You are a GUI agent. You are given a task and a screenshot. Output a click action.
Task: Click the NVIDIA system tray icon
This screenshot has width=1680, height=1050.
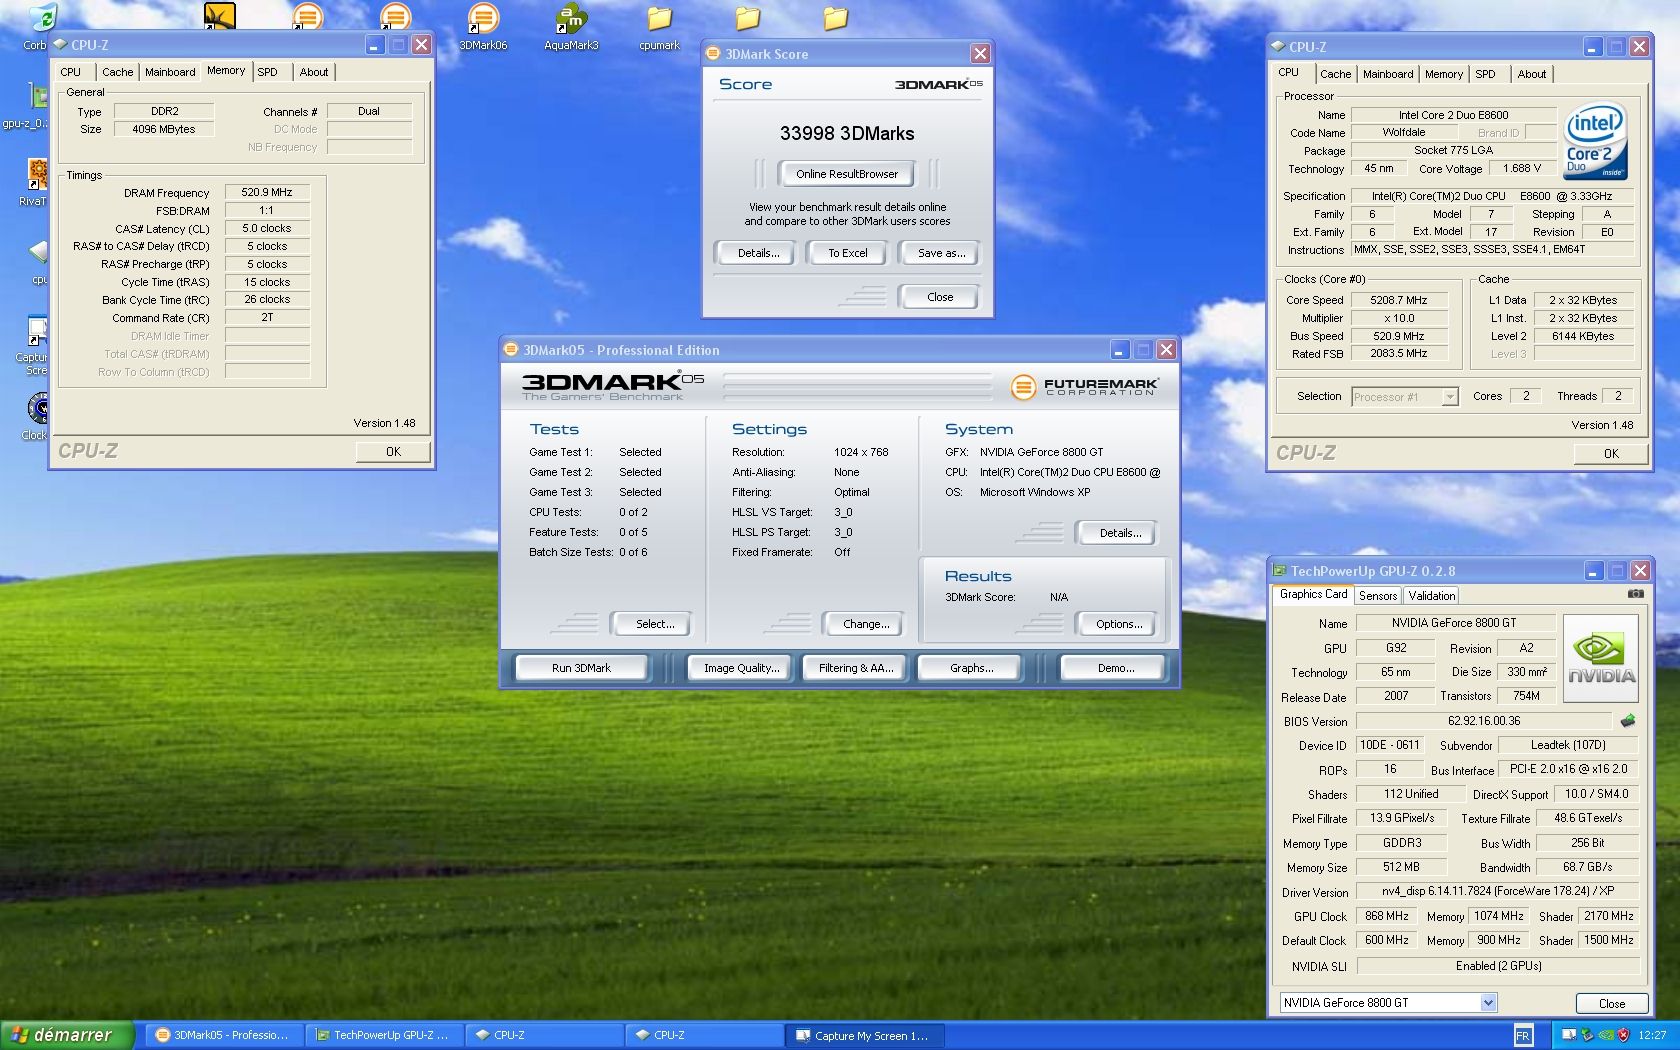pos(1606,1035)
